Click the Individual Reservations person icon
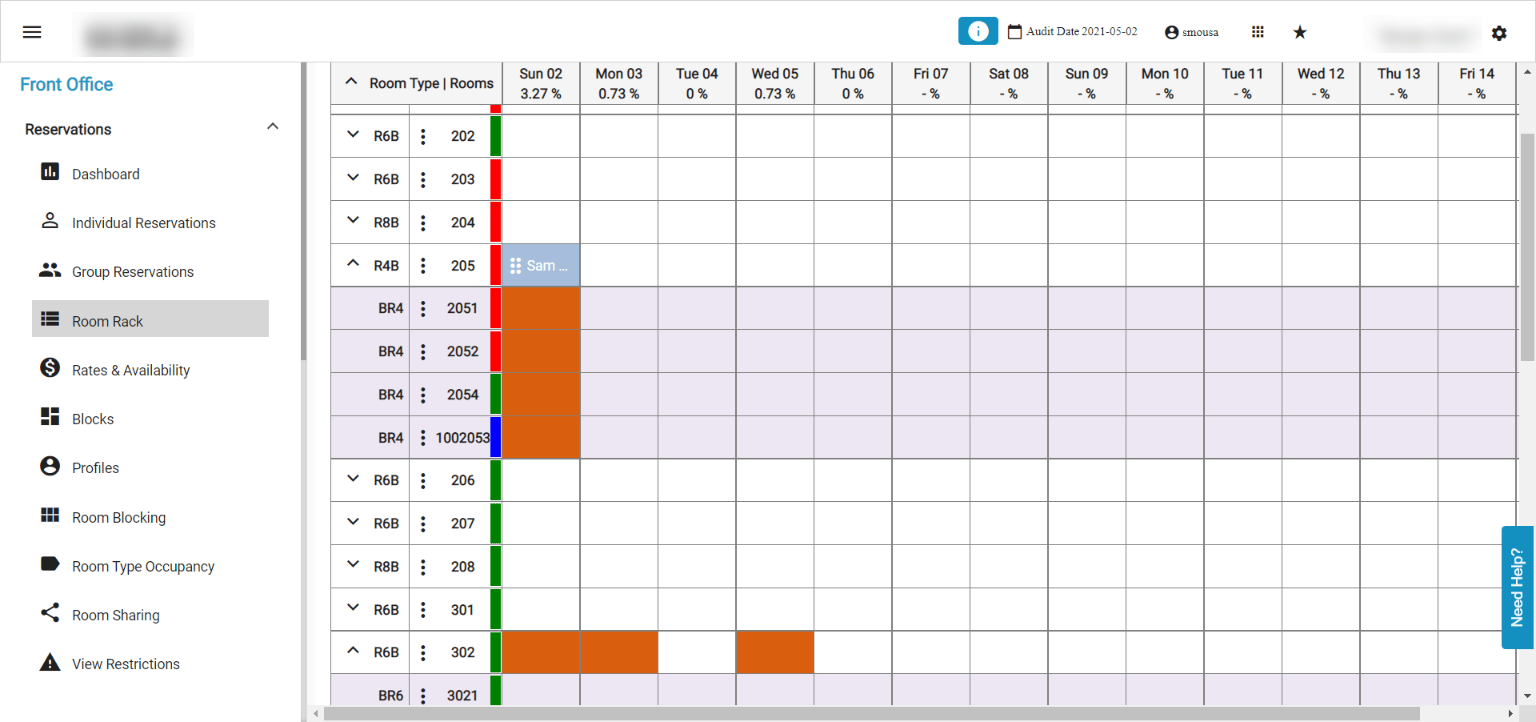Image resolution: width=1536 pixels, height=722 pixels. click(x=50, y=220)
